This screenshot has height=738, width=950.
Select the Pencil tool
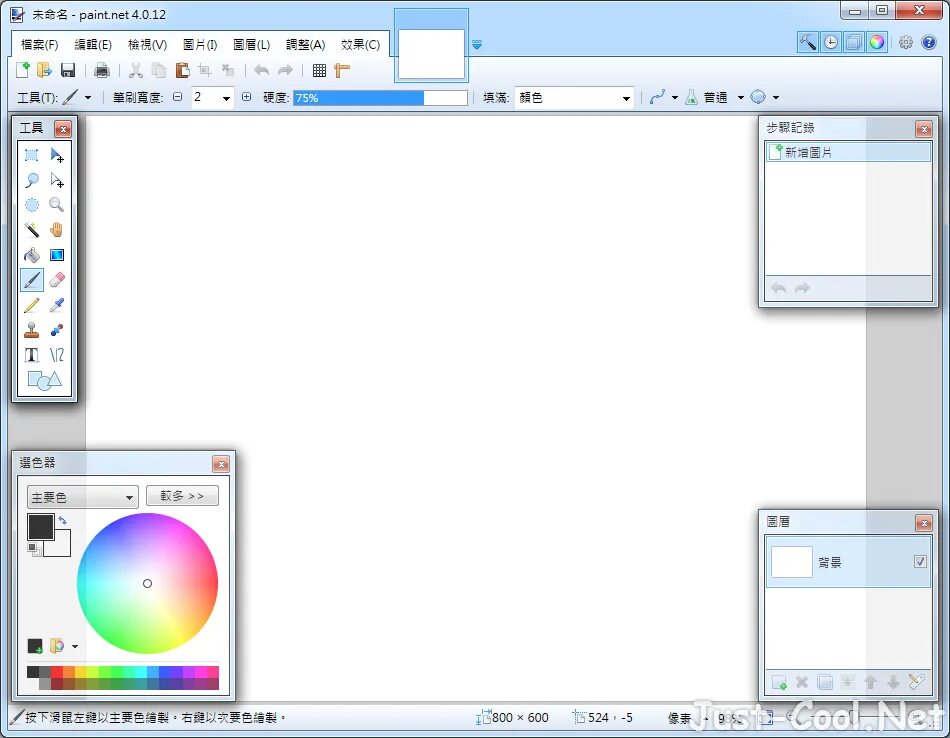pyautogui.click(x=32, y=305)
